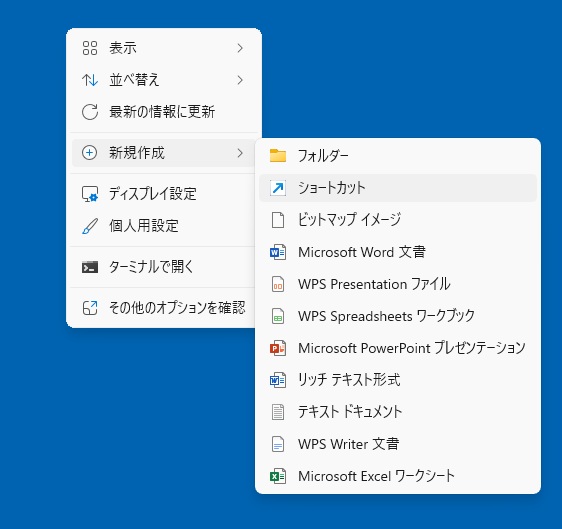Select ビットマップ イメージ from the submenu
Viewport: 562px width, 529px height.
point(398,220)
